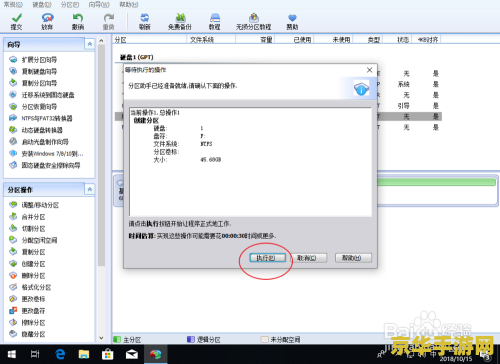Collapse the 分区操作 panel with its chevron

pyautogui.click(x=90, y=189)
